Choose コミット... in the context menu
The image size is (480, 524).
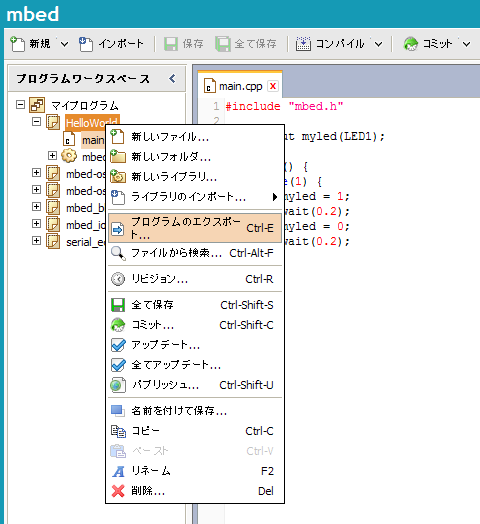(x=195, y=325)
